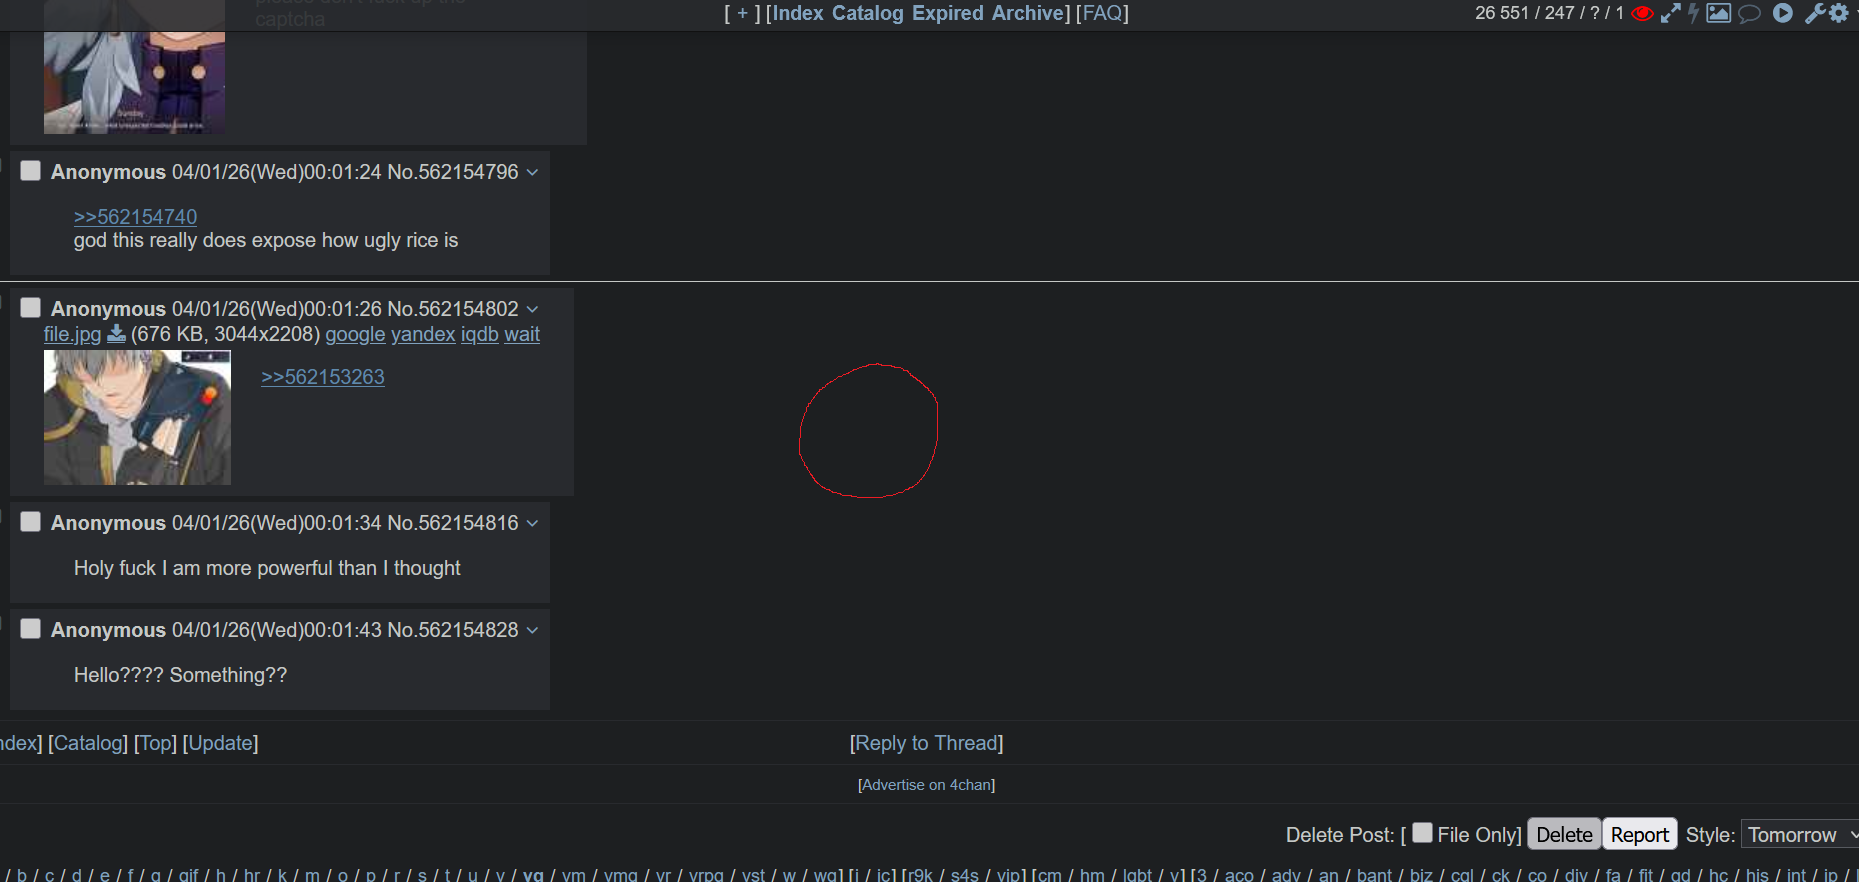Click post number 562154802

click(x=468, y=309)
